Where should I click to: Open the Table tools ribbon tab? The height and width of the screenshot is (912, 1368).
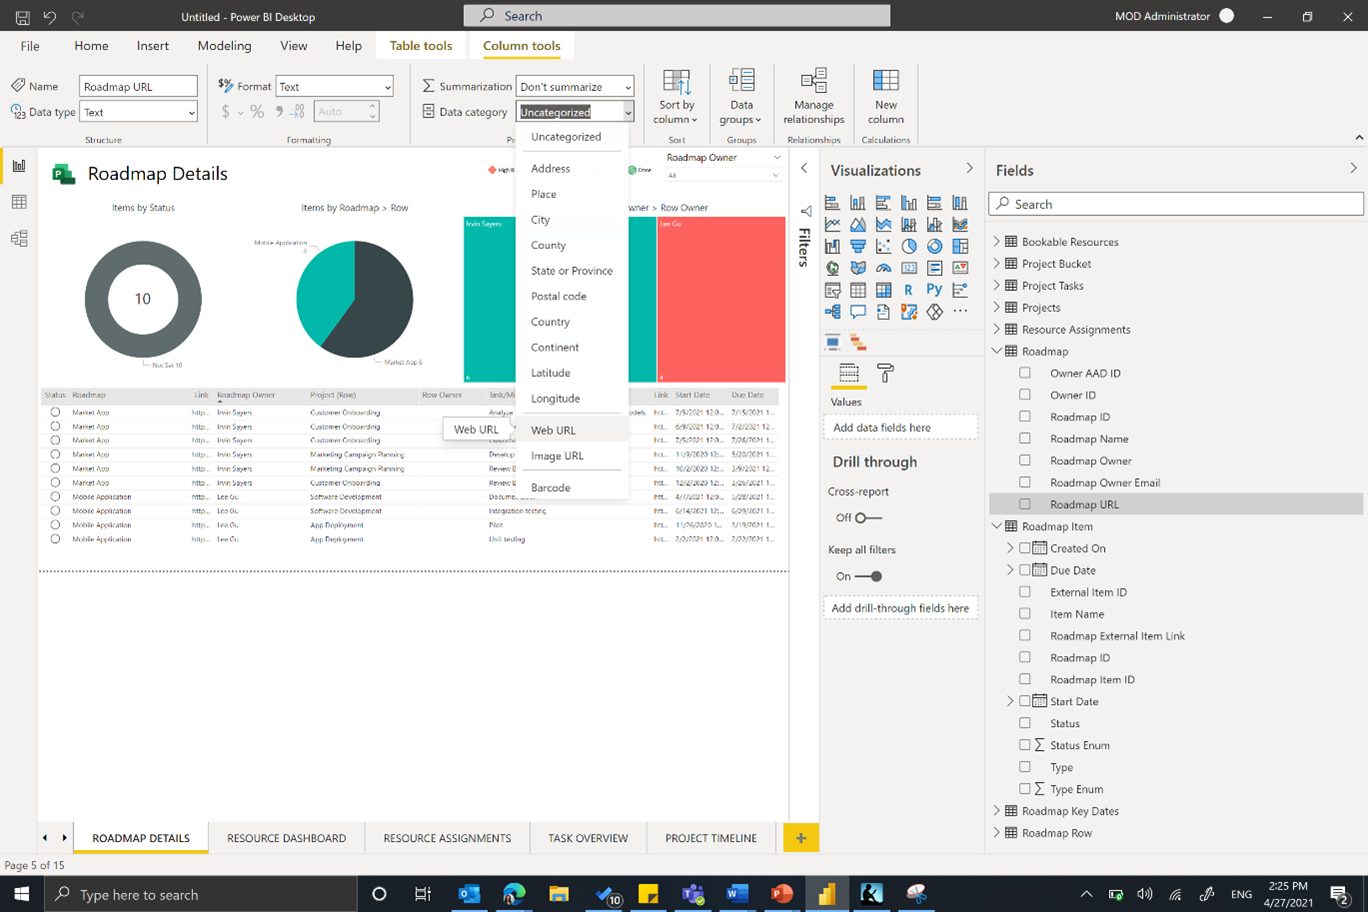click(421, 46)
